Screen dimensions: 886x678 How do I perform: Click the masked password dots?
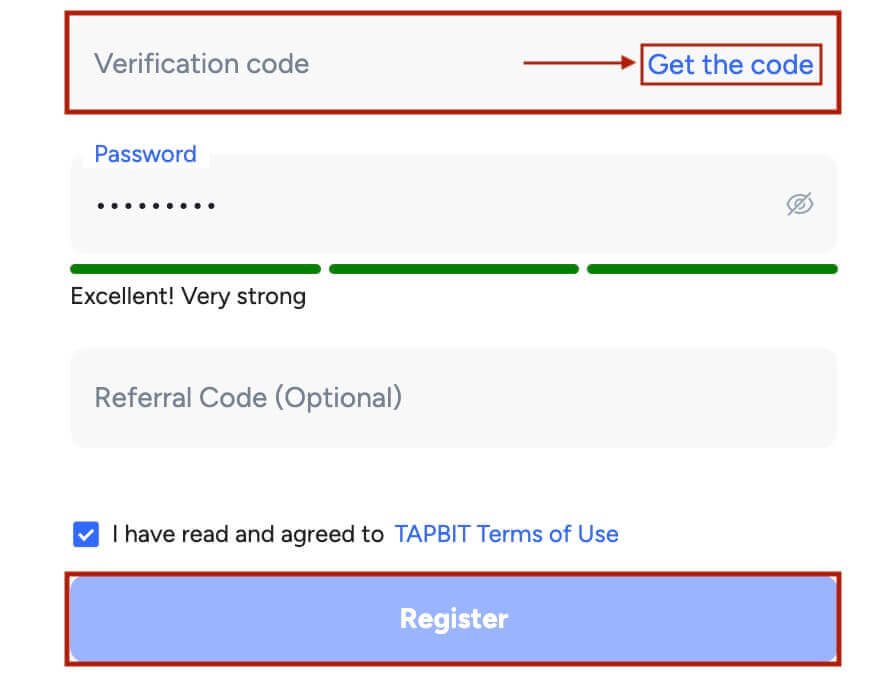156,206
